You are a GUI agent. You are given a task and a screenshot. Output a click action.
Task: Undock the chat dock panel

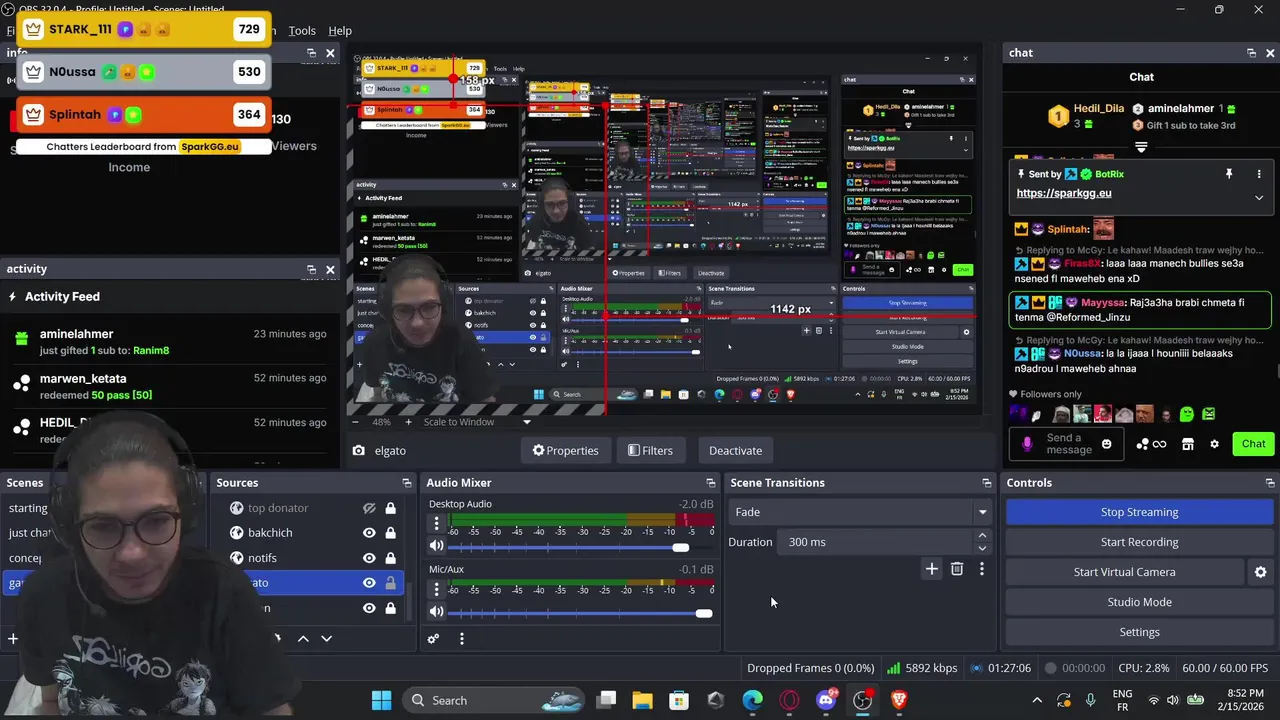[1251, 53]
